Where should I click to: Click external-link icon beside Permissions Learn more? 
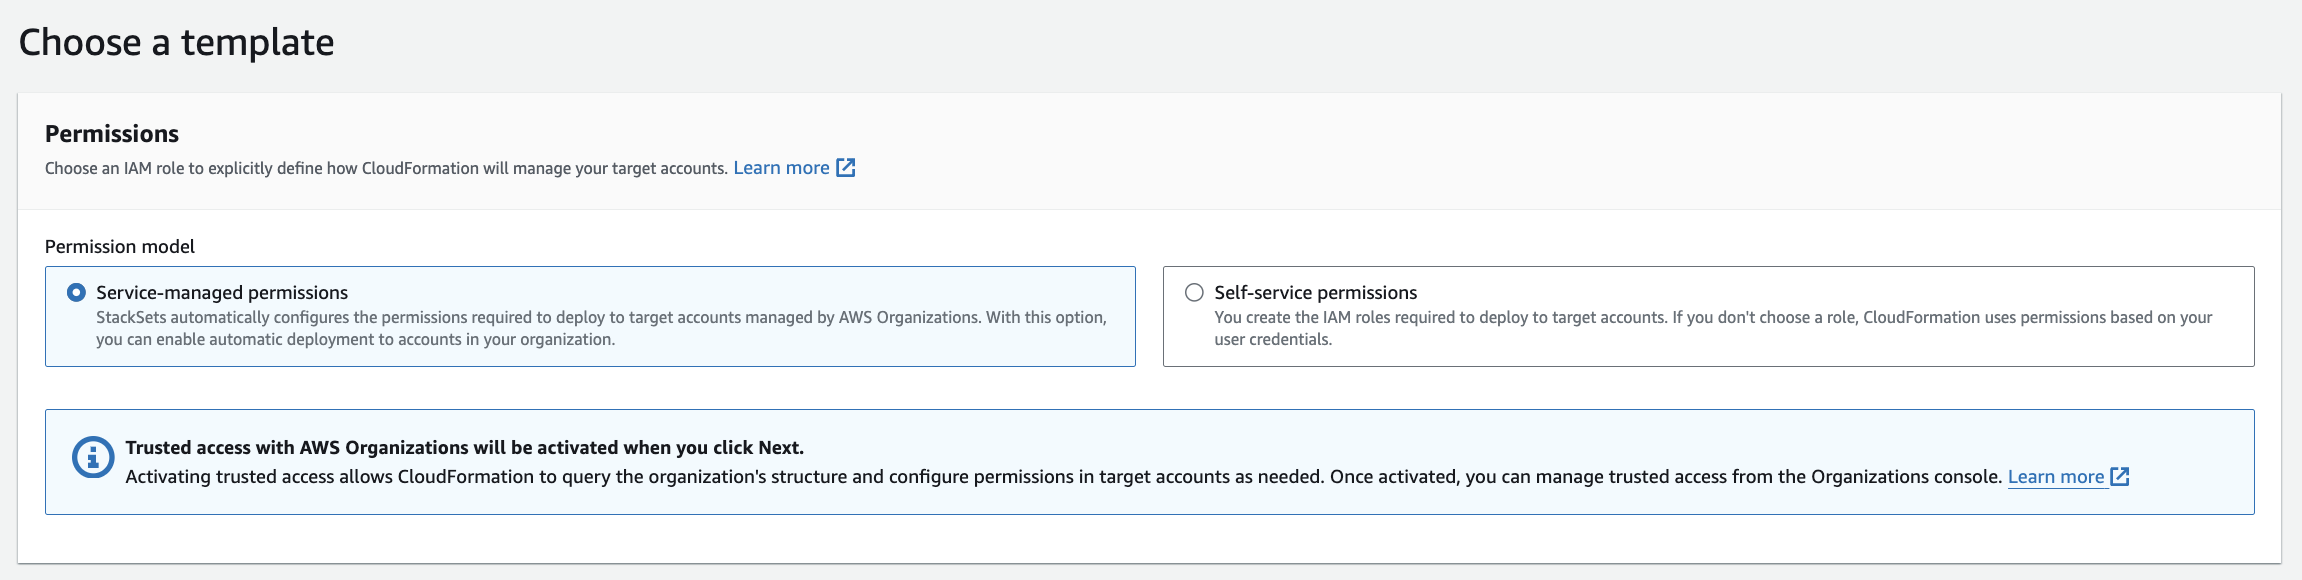pos(846,168)
